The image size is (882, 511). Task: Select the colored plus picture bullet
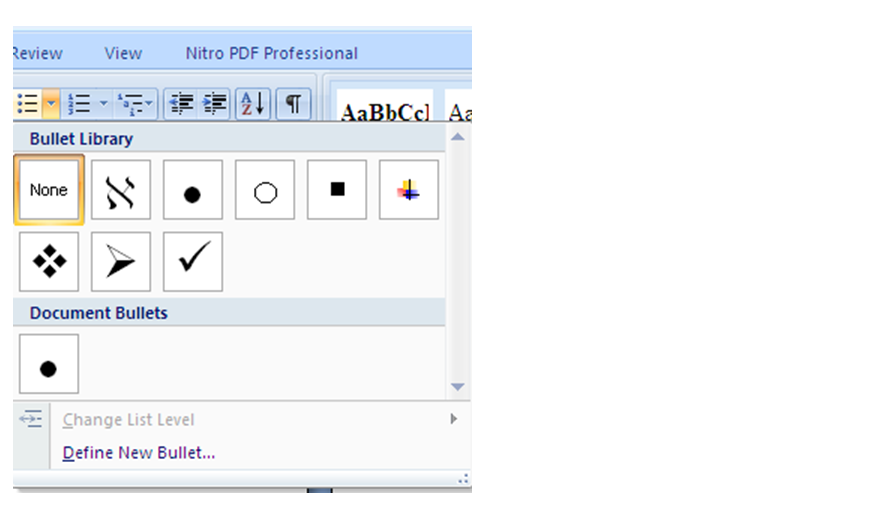point(409,190)
